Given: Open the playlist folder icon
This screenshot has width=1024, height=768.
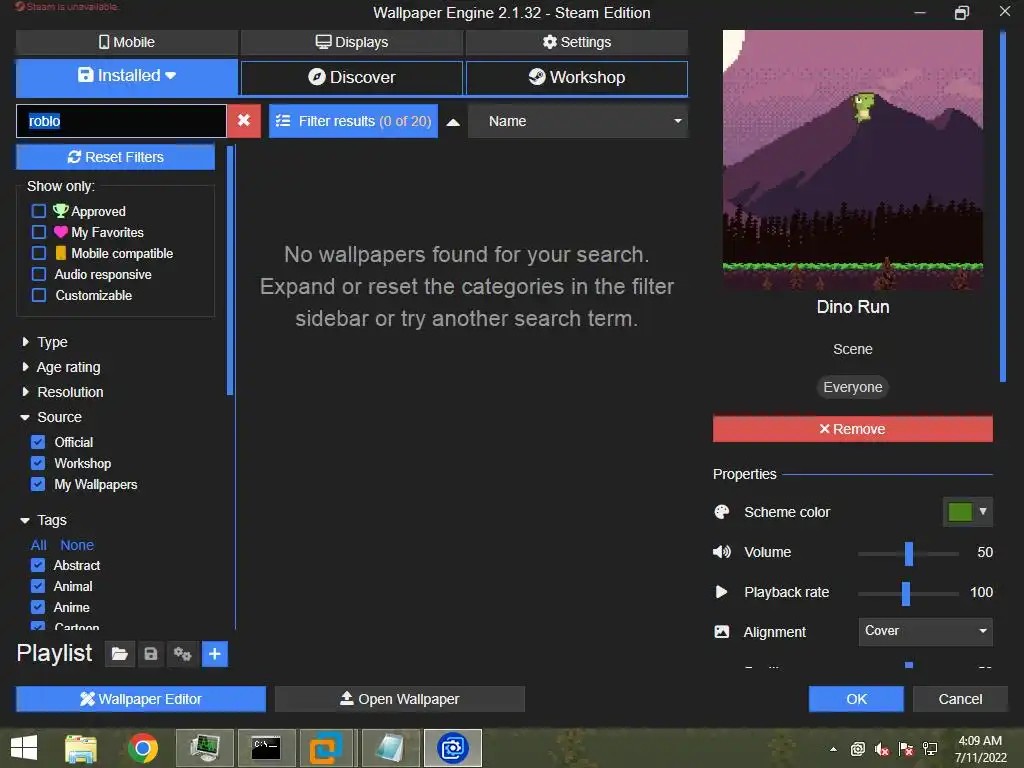Looking at the screenshot, I should pyautogui.click(x=120, y=654).
